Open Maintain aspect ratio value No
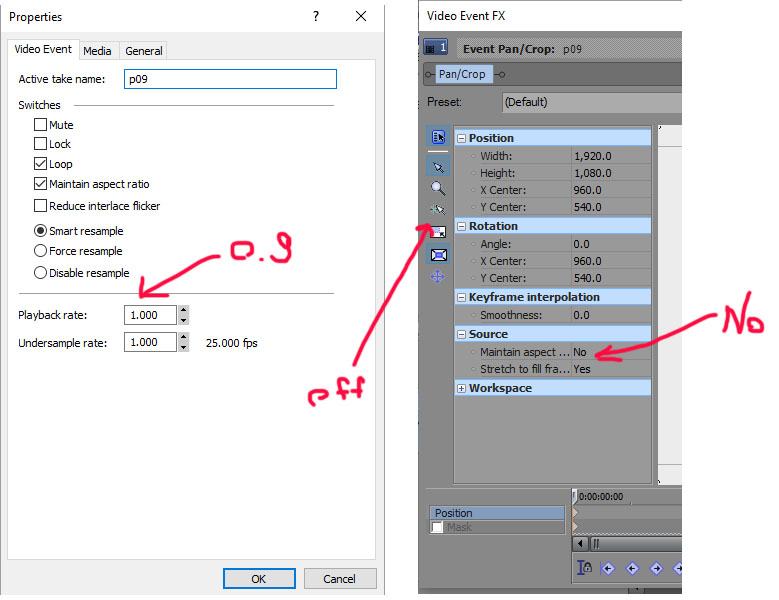Viewport: 779px width, 600px height. pos(611,352)
